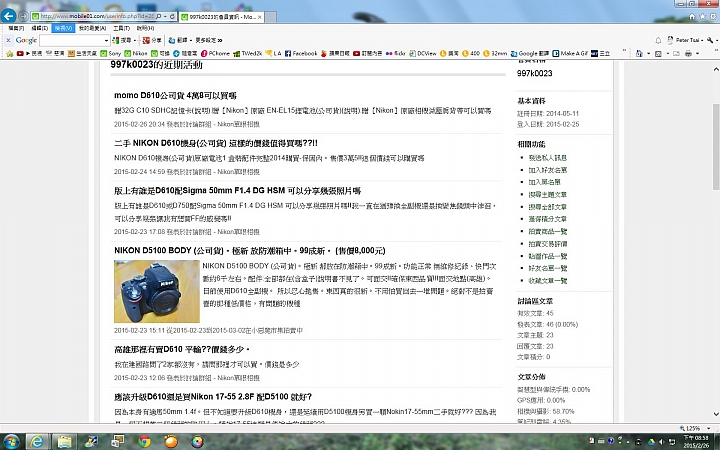Image resolution: width=720 pixels, height=450 pixels.
Task: Open the favorites star icon
Action: coord(702,17)
